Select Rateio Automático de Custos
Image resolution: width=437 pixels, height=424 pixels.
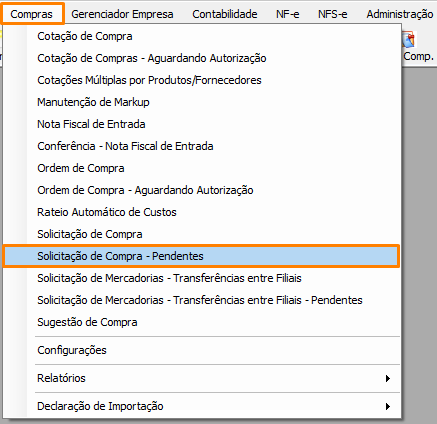click(201, 212)
